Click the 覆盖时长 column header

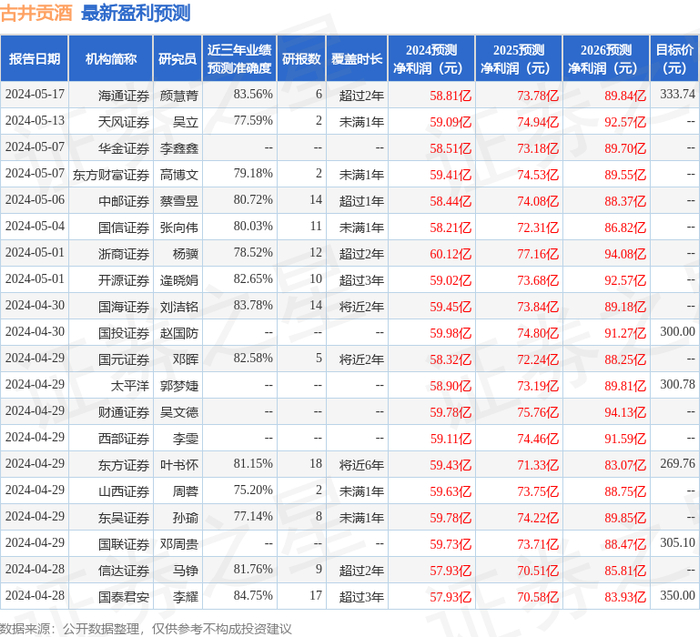tap(357, 59)
